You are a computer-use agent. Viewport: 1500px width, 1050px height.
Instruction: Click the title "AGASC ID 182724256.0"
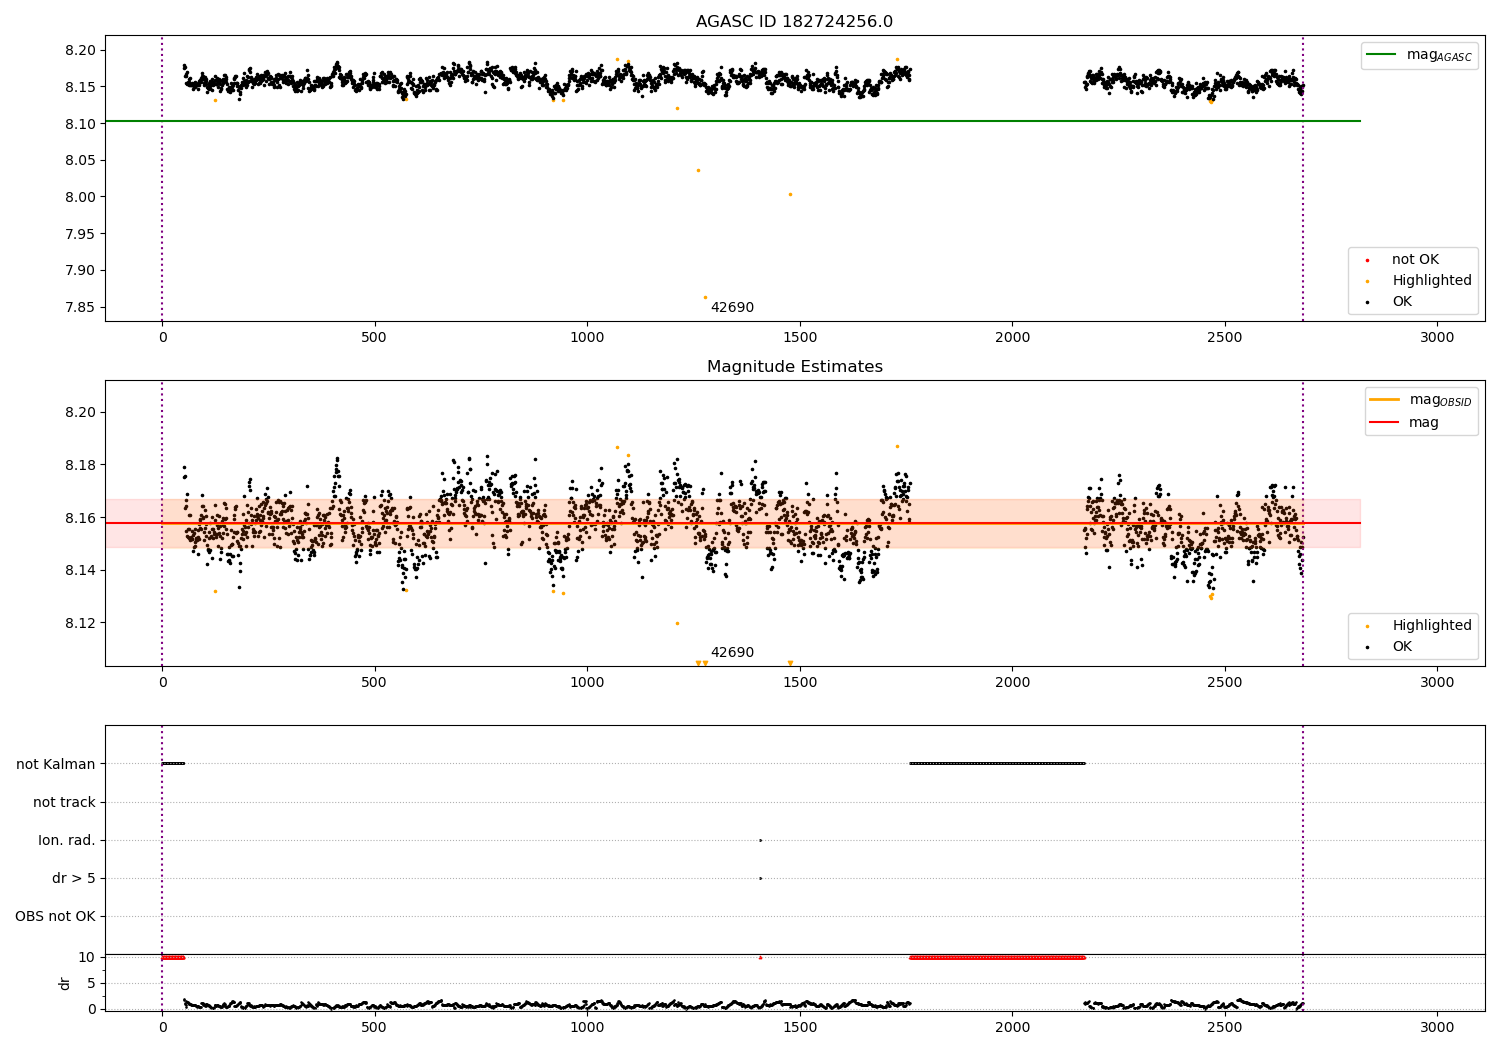click(794, 22)
